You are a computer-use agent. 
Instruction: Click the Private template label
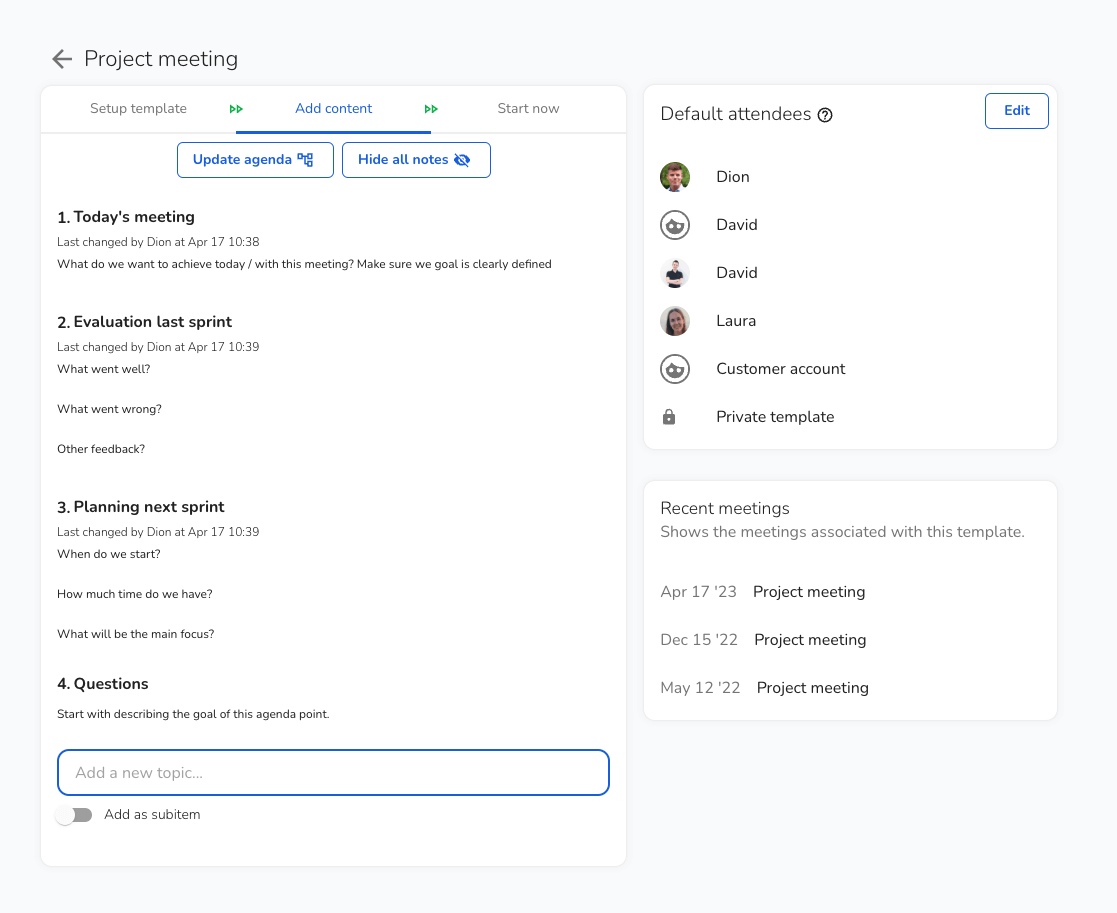coord(775,417)
